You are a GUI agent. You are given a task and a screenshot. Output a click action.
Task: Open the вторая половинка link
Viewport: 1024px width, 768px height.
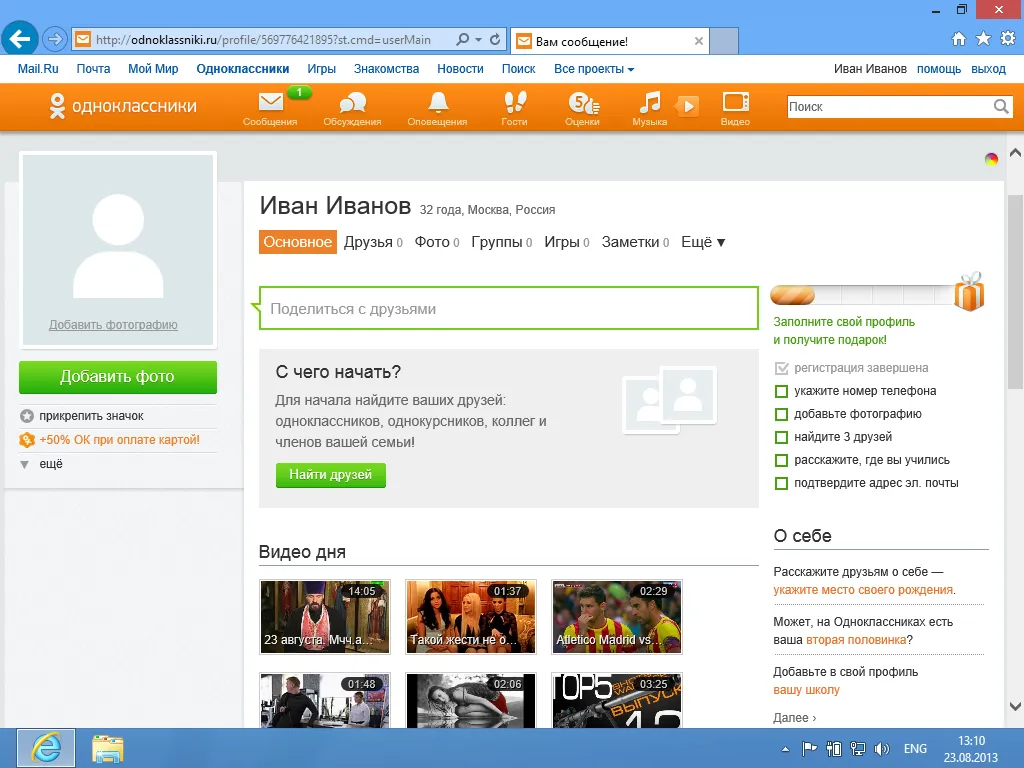tap(856, 640)
